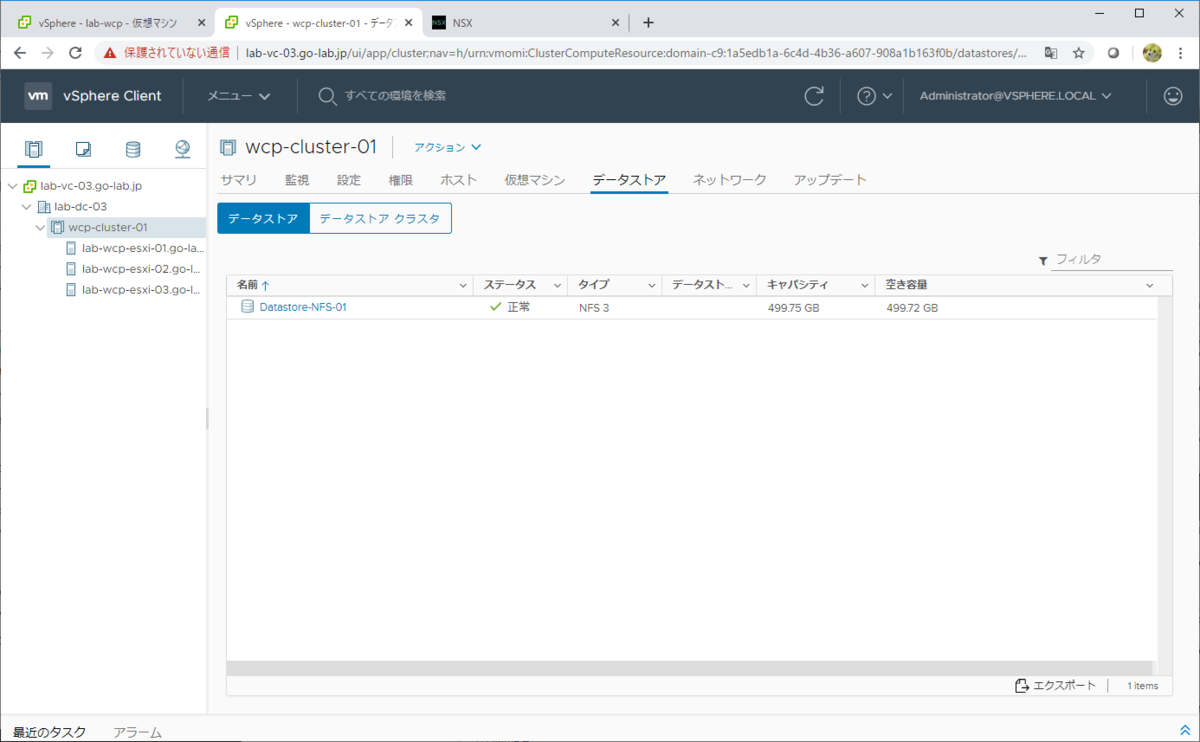Open the アクション dropdown
1200x742 pixels.
click(x=448, y=147)
